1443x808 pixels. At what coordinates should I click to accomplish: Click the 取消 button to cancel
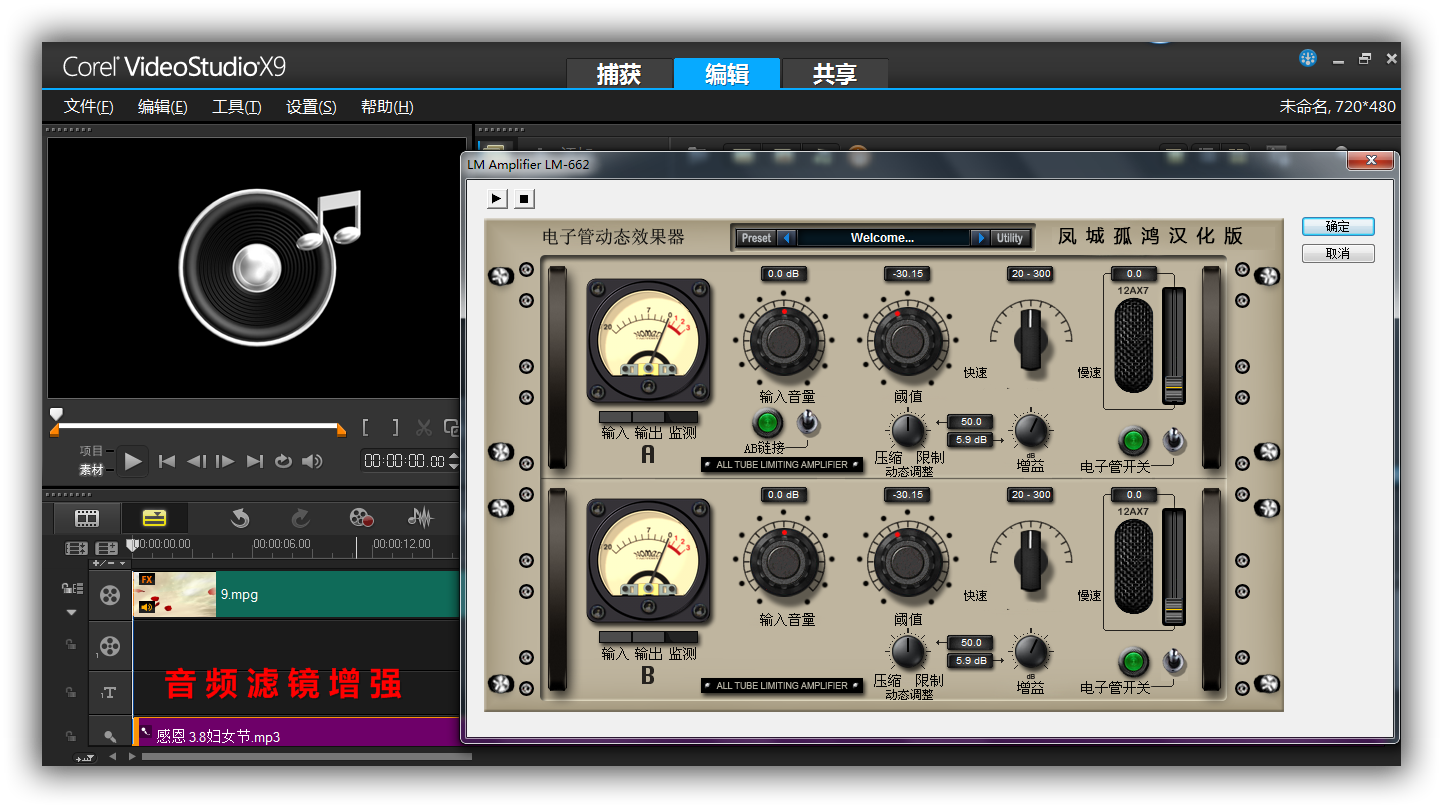tap(1338, 254)
